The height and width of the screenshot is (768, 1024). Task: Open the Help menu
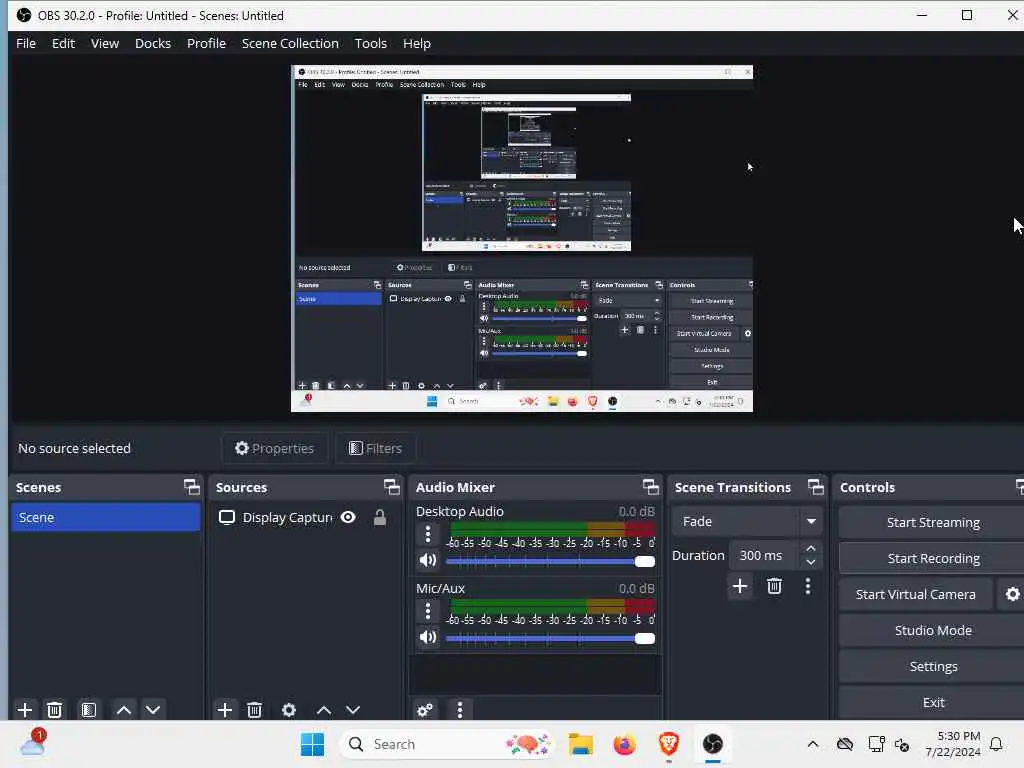pyautogui.click(x=417, y=43)
